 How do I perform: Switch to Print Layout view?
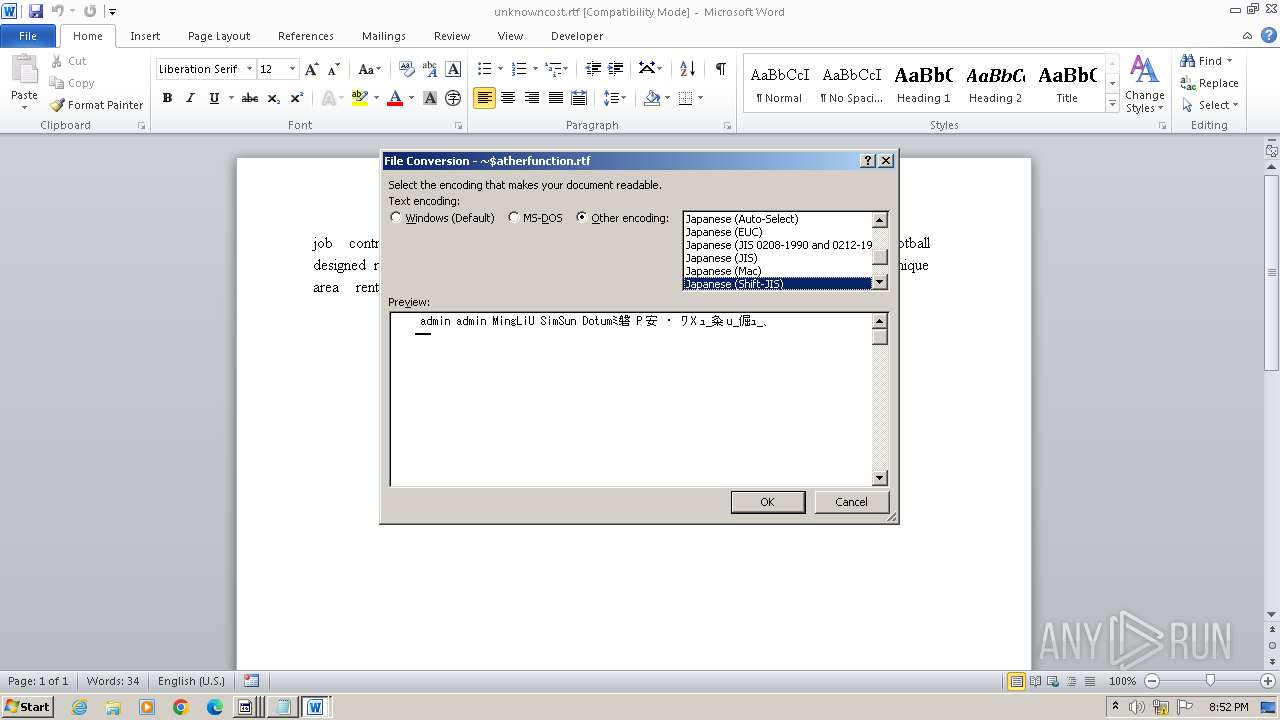point(1017,681)
